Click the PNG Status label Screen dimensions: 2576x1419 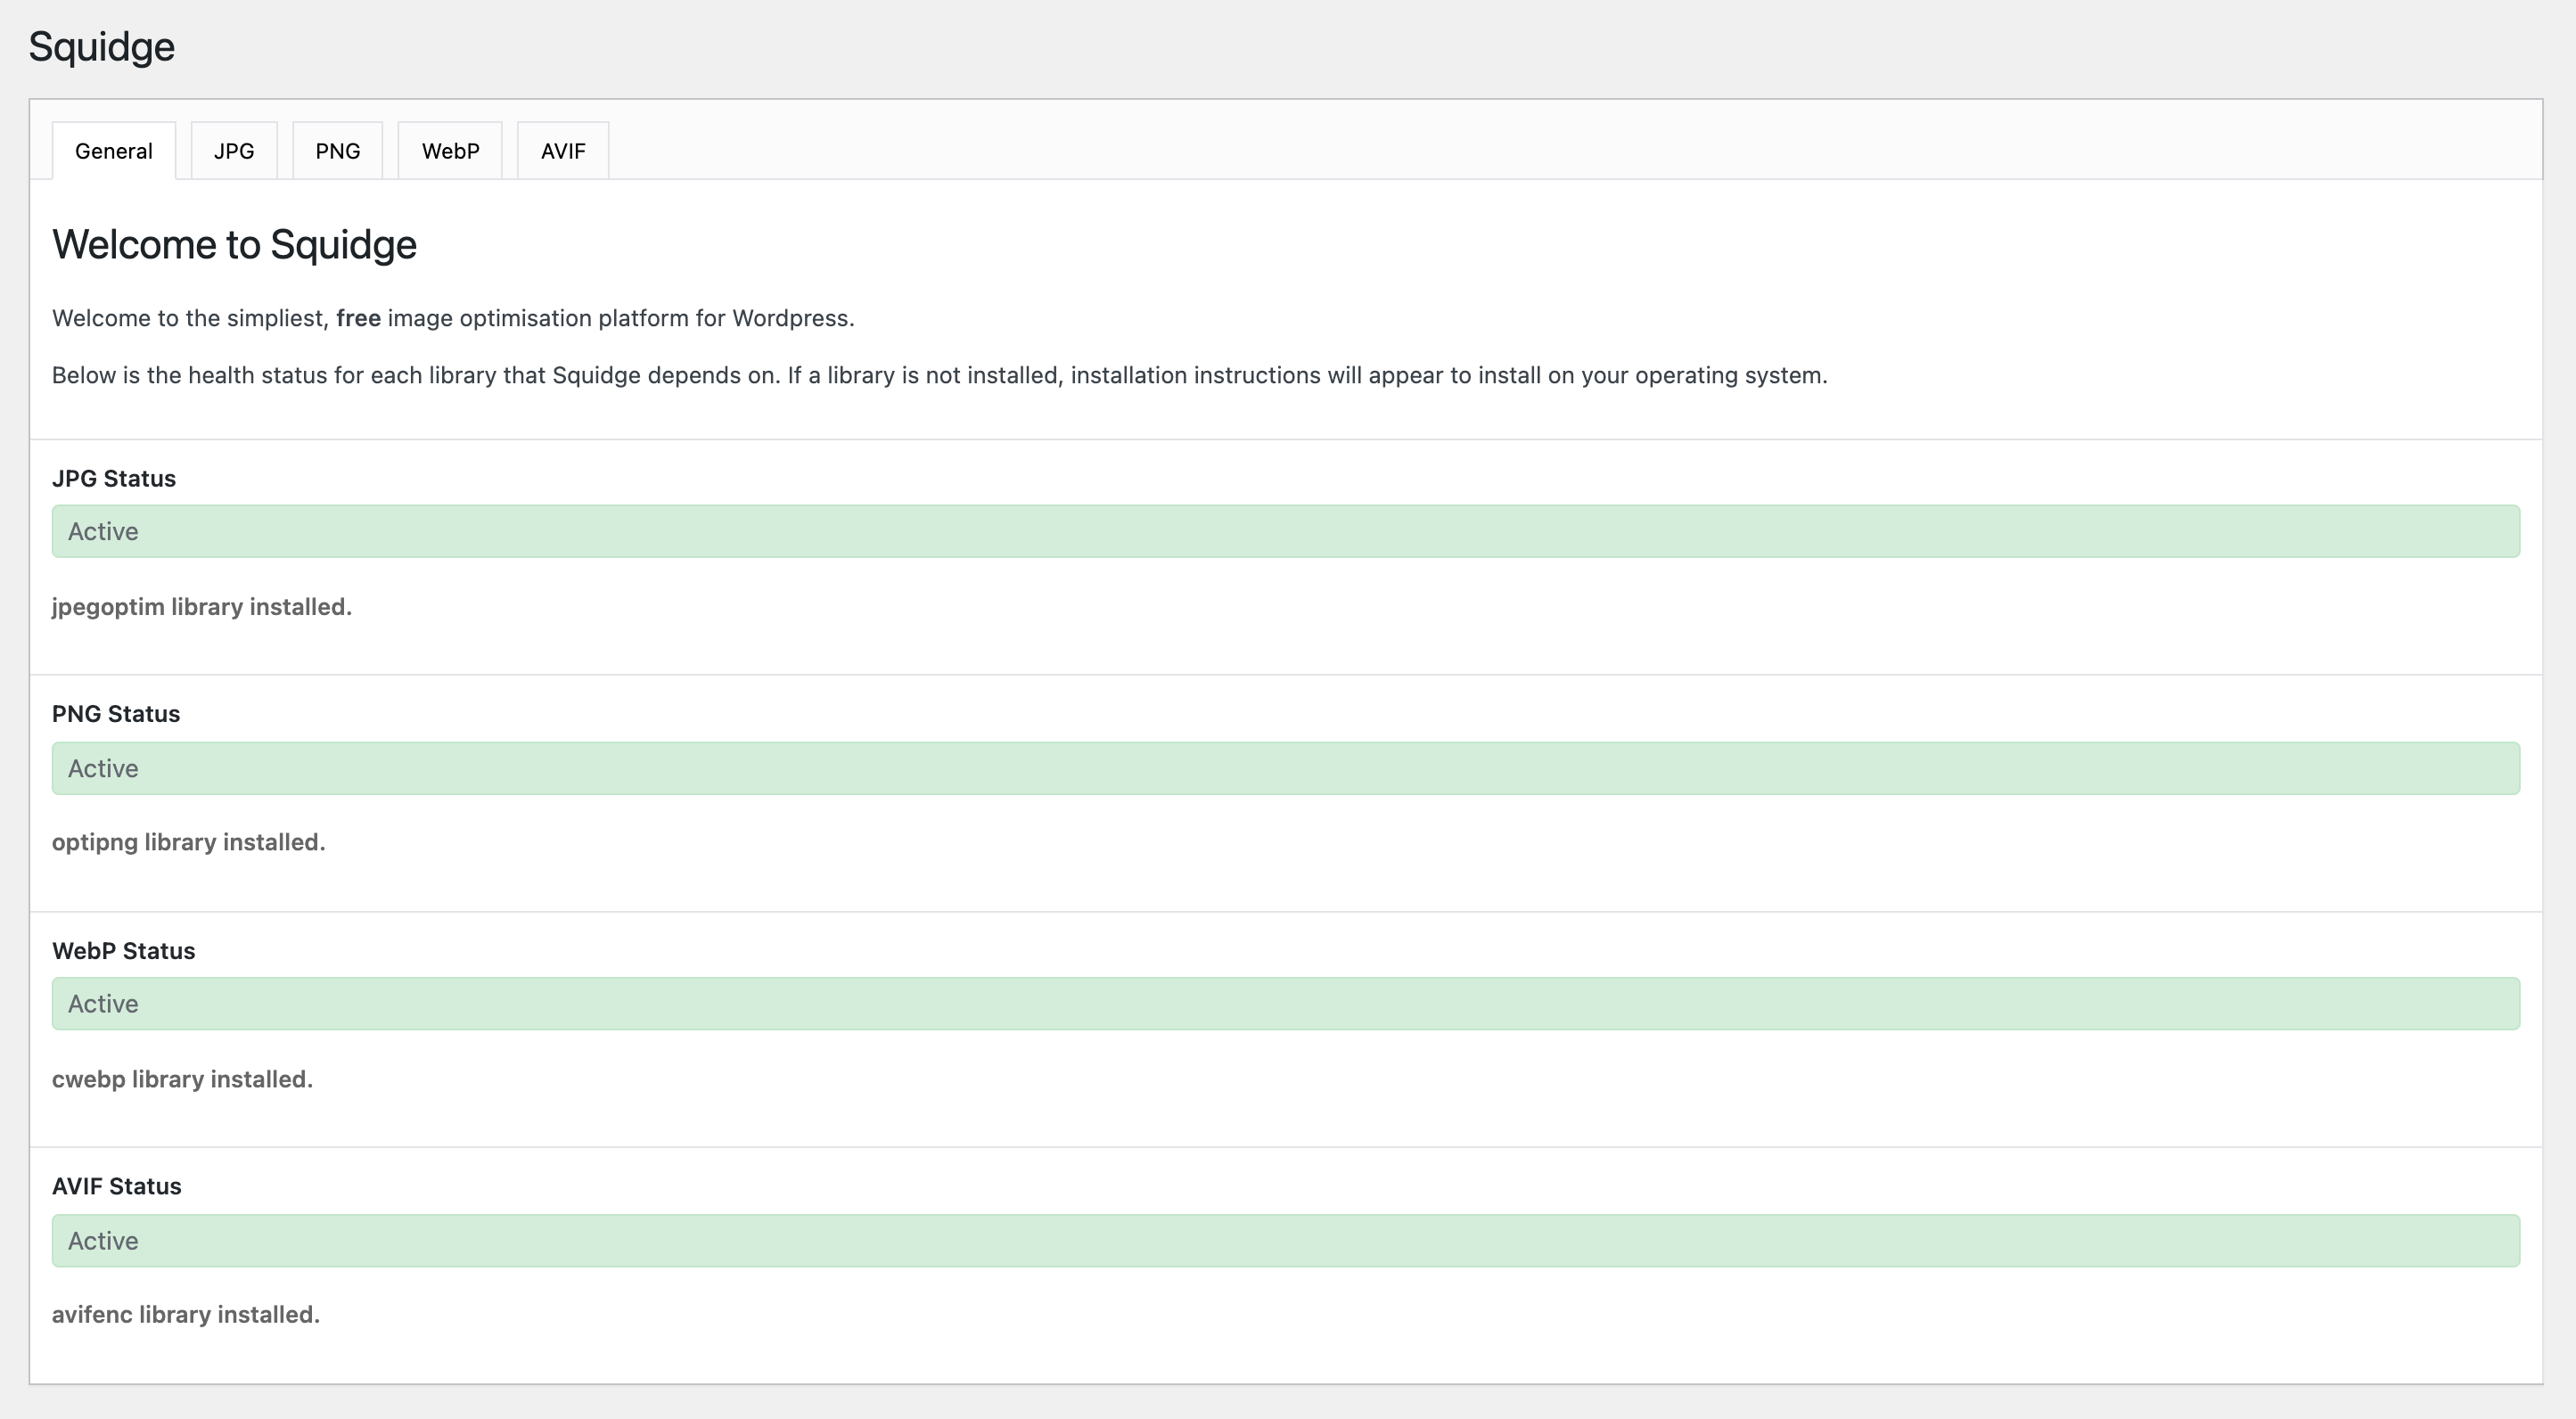pyautogui.click(x=116, y=714)
